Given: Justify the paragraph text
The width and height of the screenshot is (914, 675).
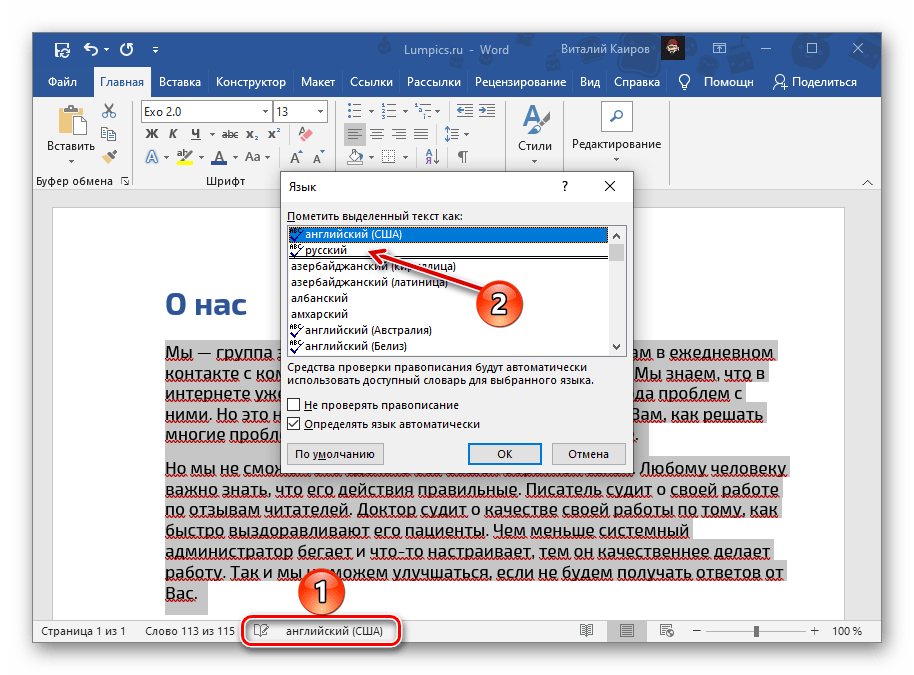Looking at the screenshot, I should coord(421,134).
